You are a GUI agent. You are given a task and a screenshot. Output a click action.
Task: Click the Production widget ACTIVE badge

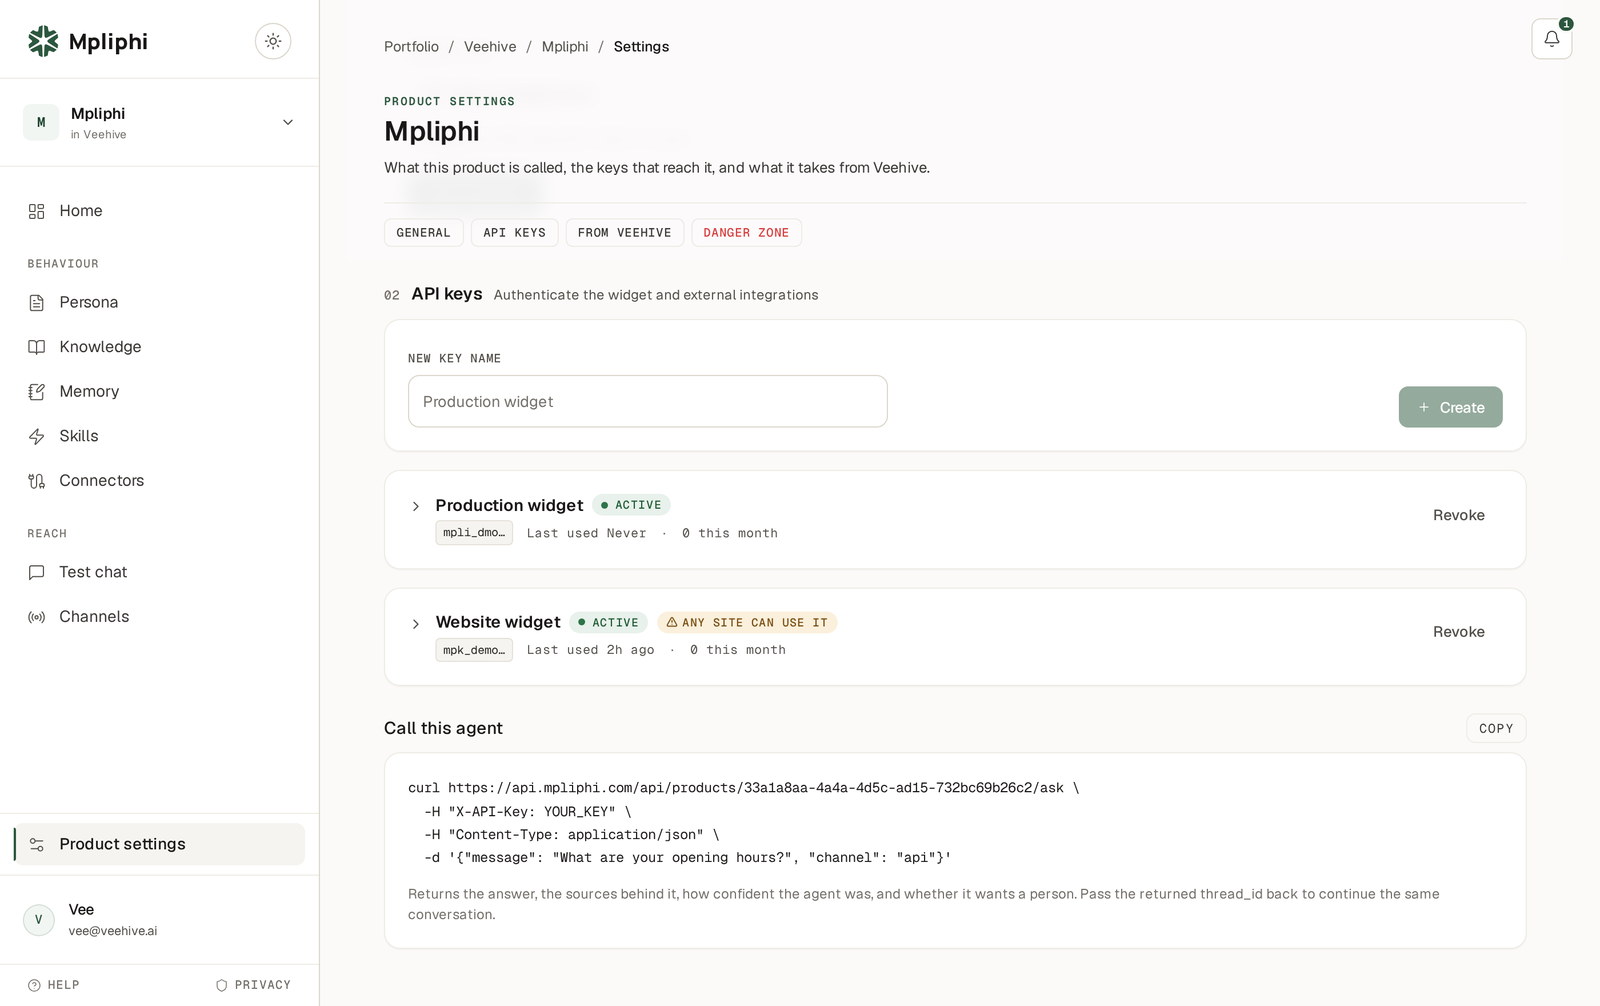point(631,505)
